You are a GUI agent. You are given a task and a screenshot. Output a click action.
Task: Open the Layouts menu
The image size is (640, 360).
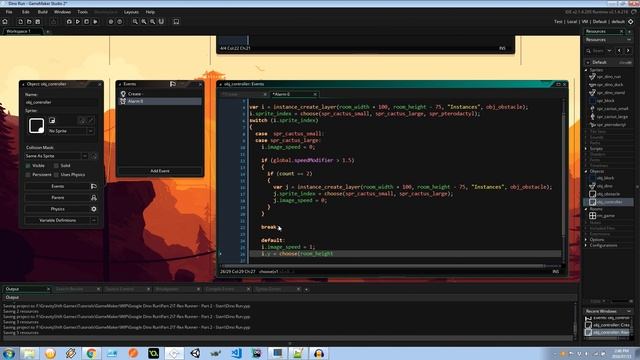click(131, 12)
